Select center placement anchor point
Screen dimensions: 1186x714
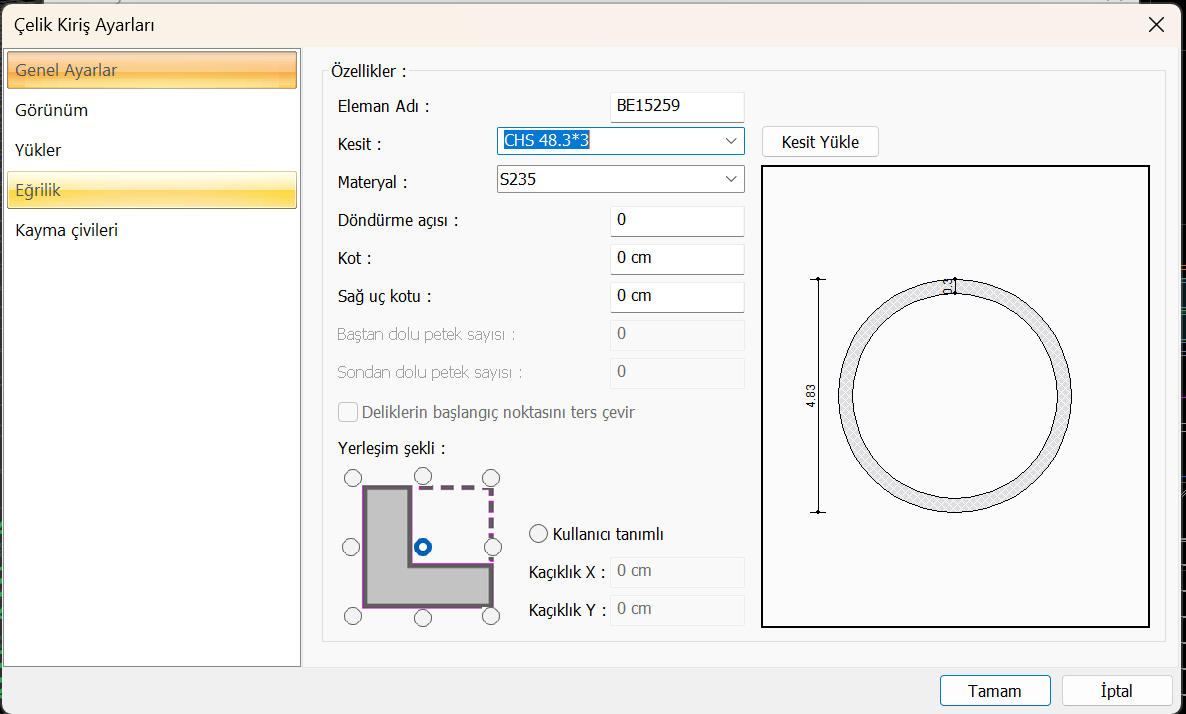click(423, 547)
